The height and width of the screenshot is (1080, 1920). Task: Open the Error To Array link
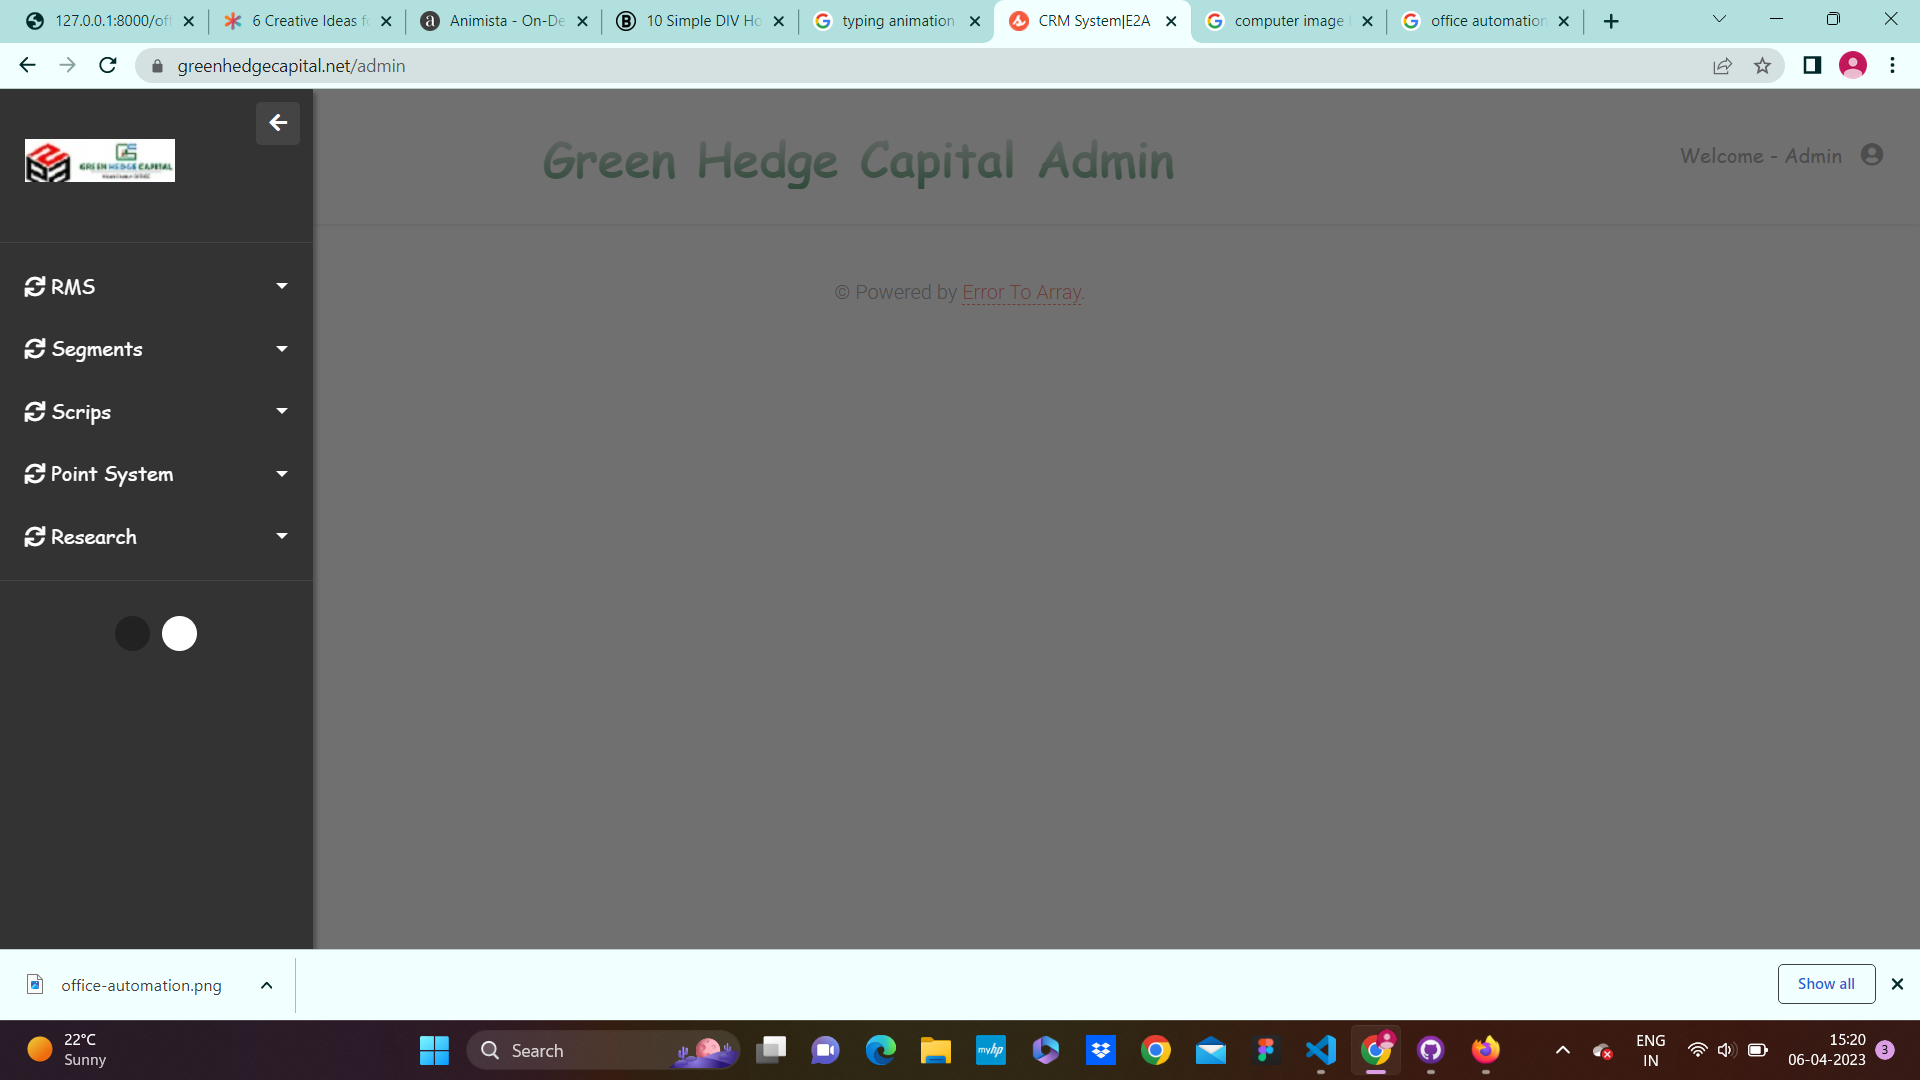tap(1022, 292)
